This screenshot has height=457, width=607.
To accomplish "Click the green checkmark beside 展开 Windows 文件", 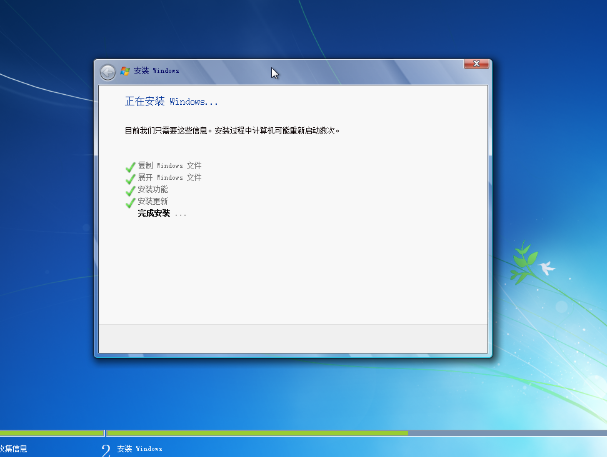I will pos(130,178).
